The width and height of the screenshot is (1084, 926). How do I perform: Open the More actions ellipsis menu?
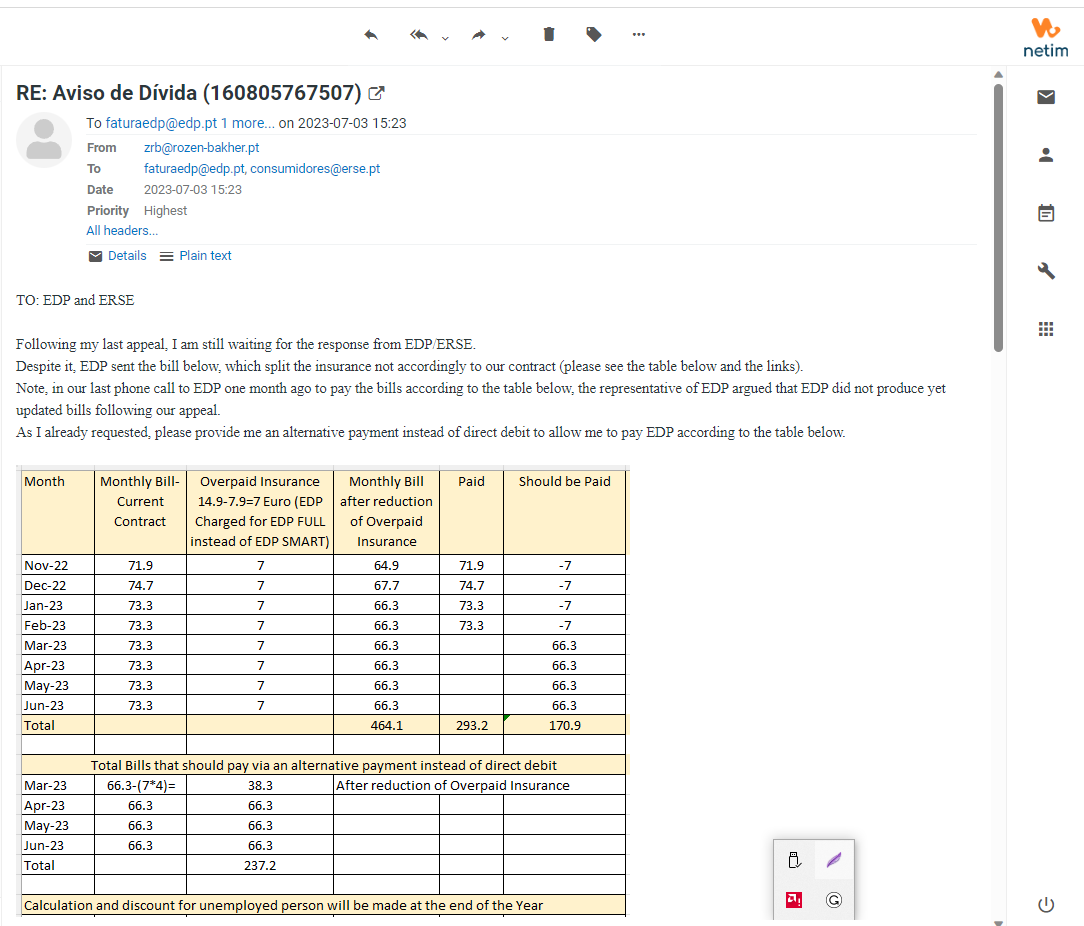tap(639, 34)
